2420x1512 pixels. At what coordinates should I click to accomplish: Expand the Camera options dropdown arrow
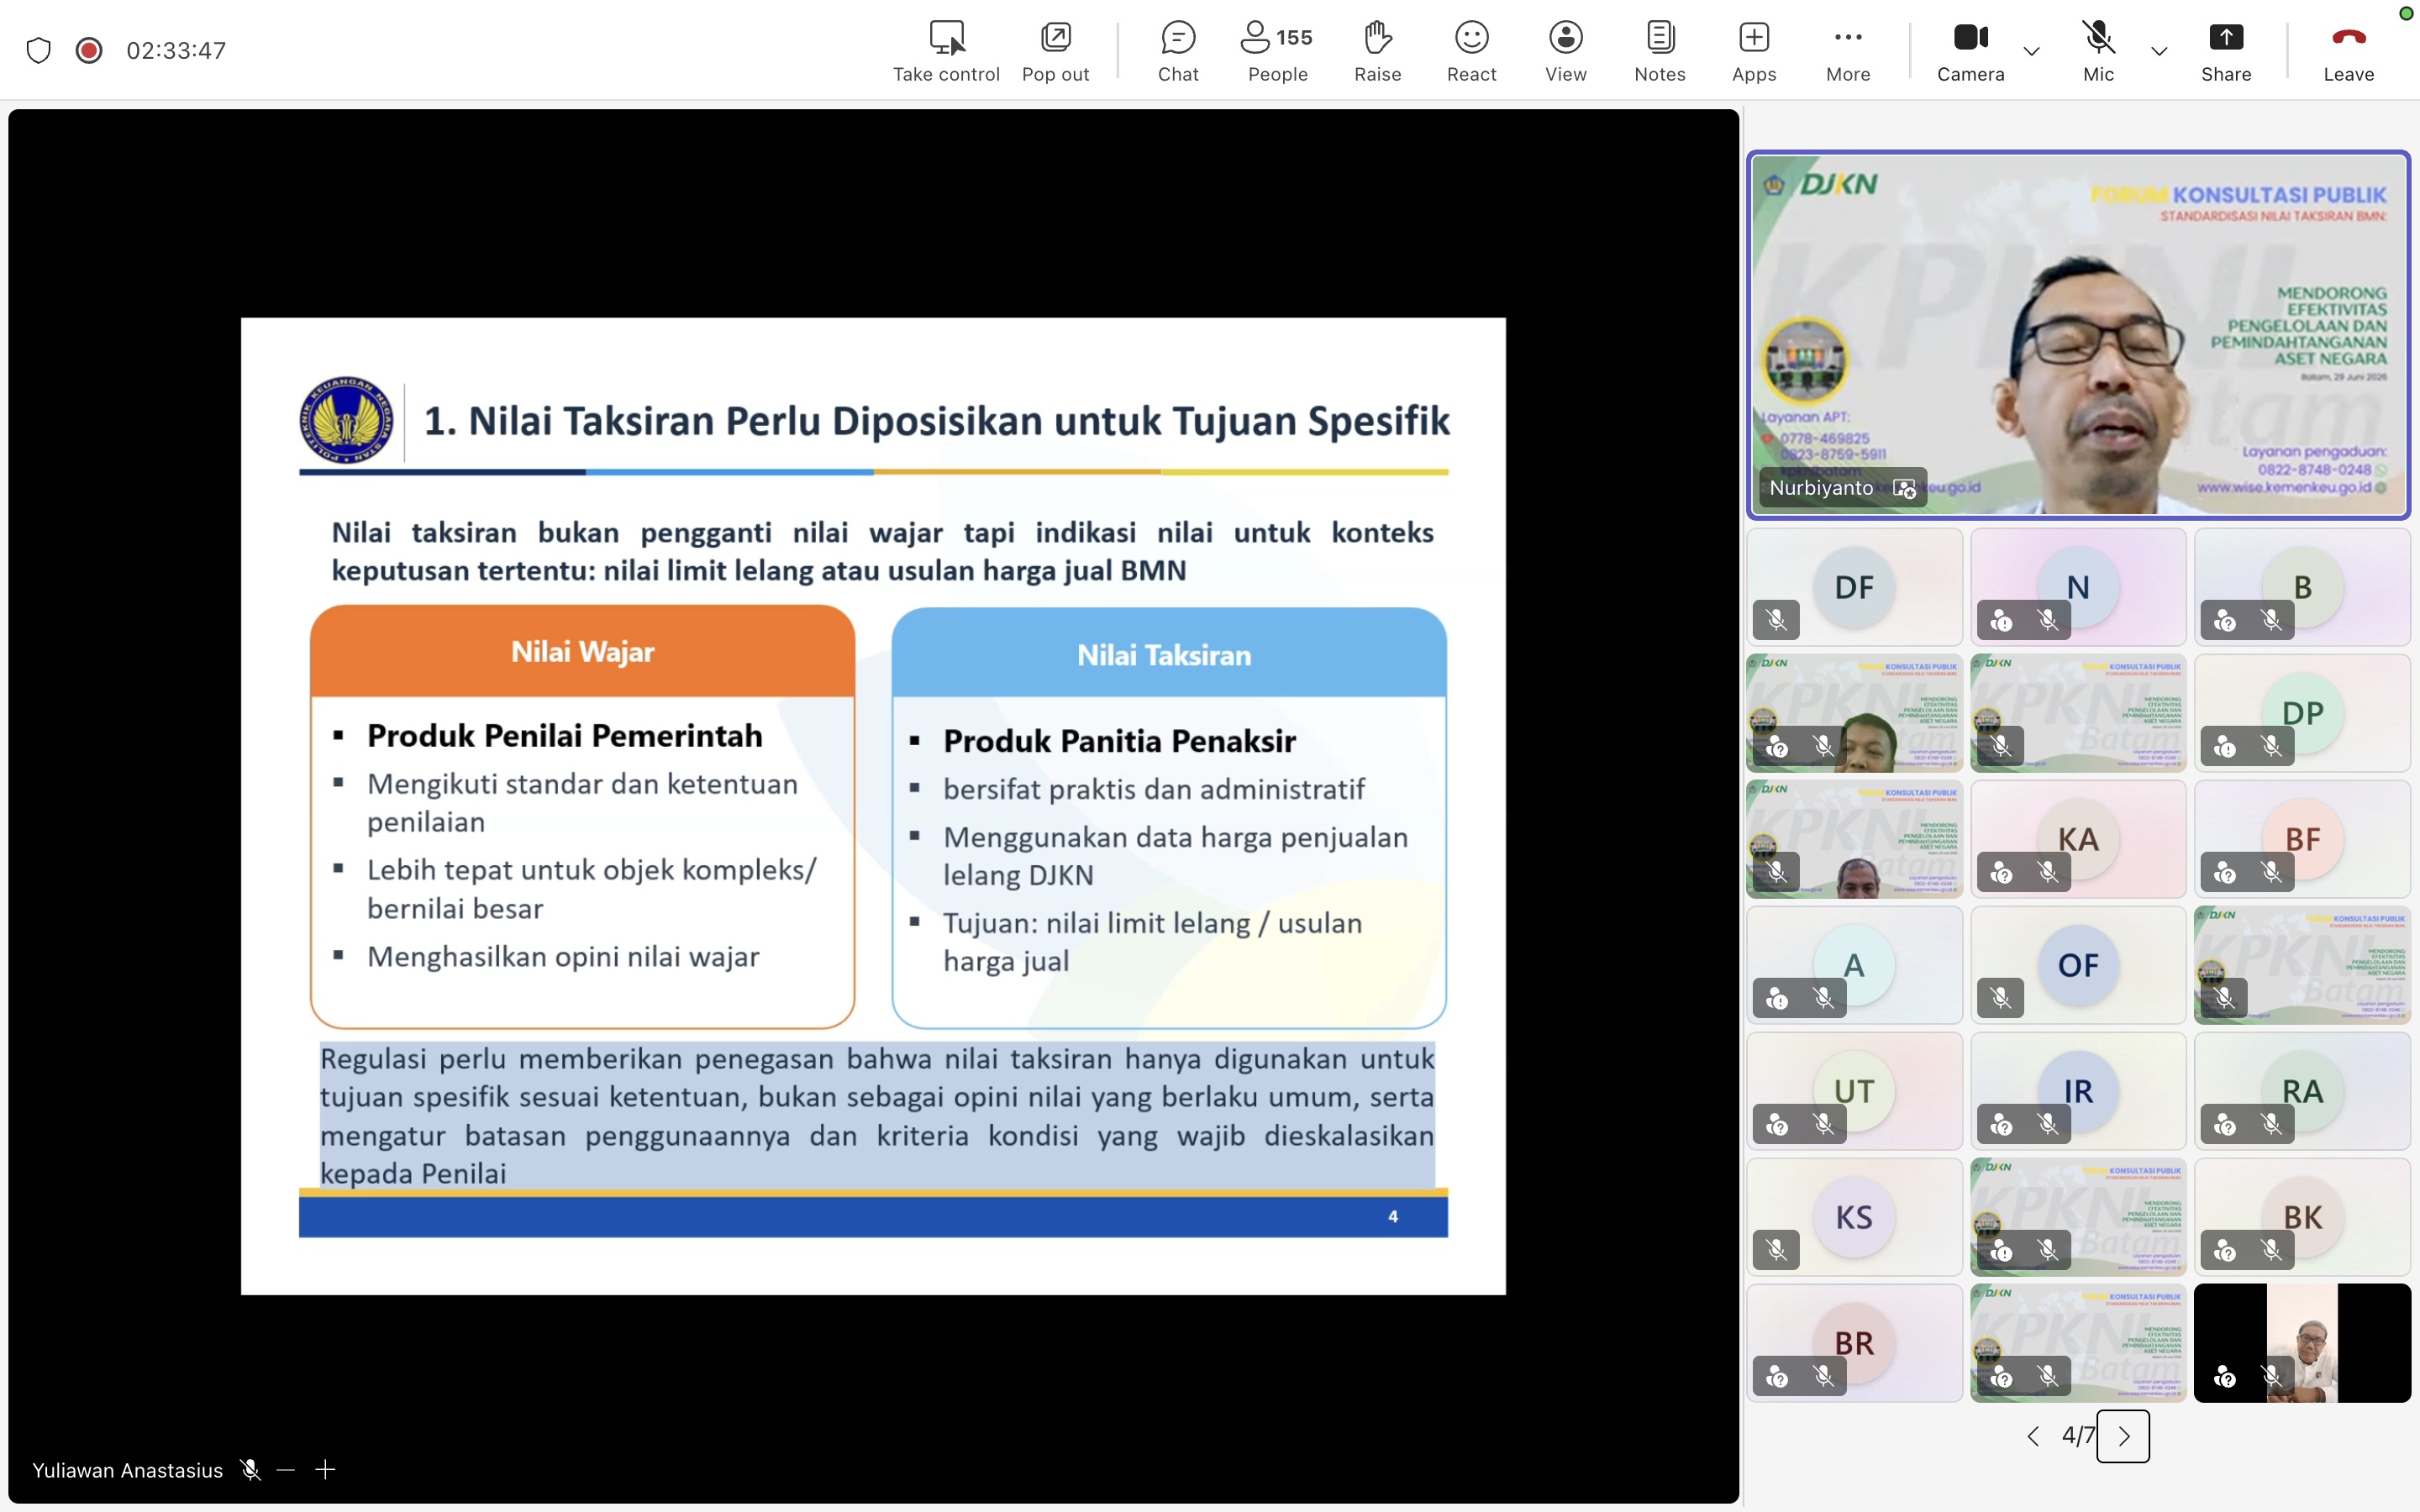(2031, 50)
